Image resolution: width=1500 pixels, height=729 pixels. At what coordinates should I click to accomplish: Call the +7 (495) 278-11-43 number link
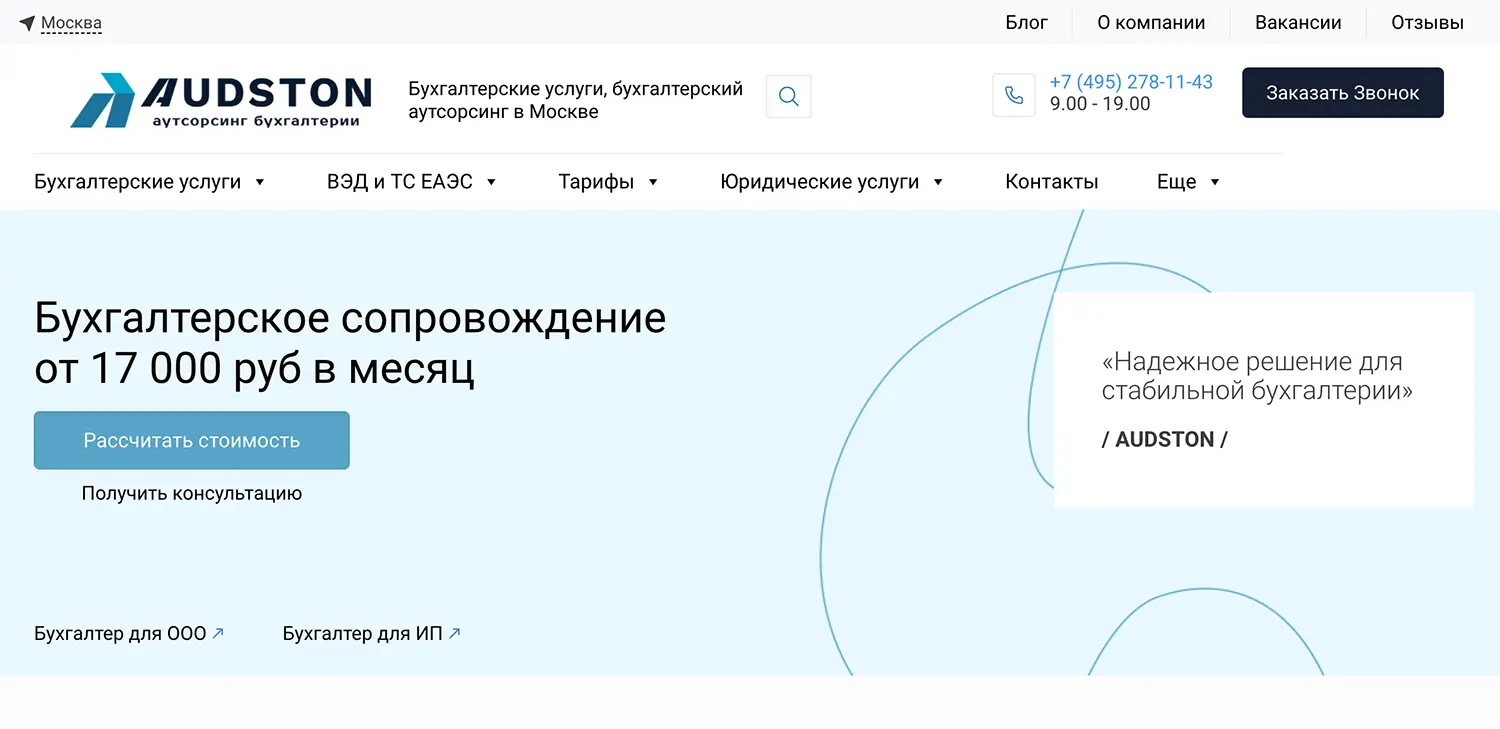point(1131,82)
